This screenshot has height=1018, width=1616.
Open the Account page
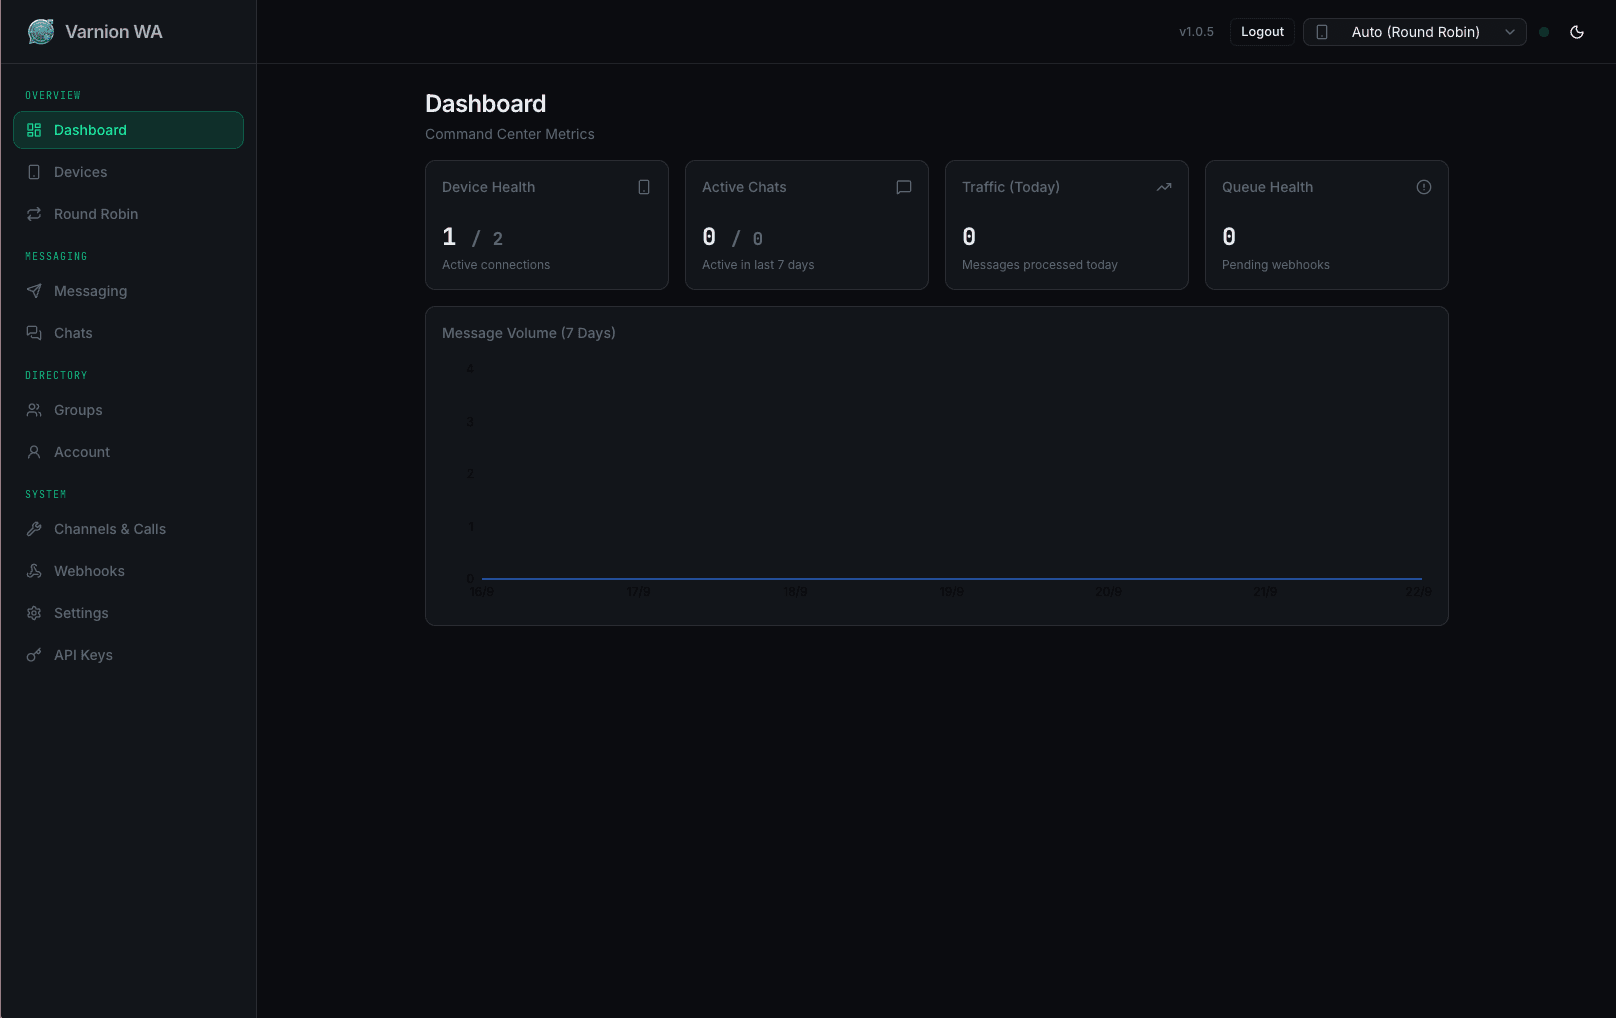[128, 452]
